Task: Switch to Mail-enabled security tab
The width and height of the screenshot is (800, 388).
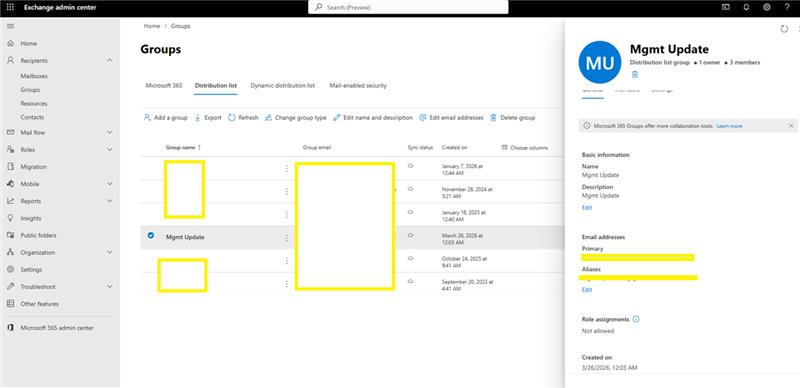Action: point(358,86)
